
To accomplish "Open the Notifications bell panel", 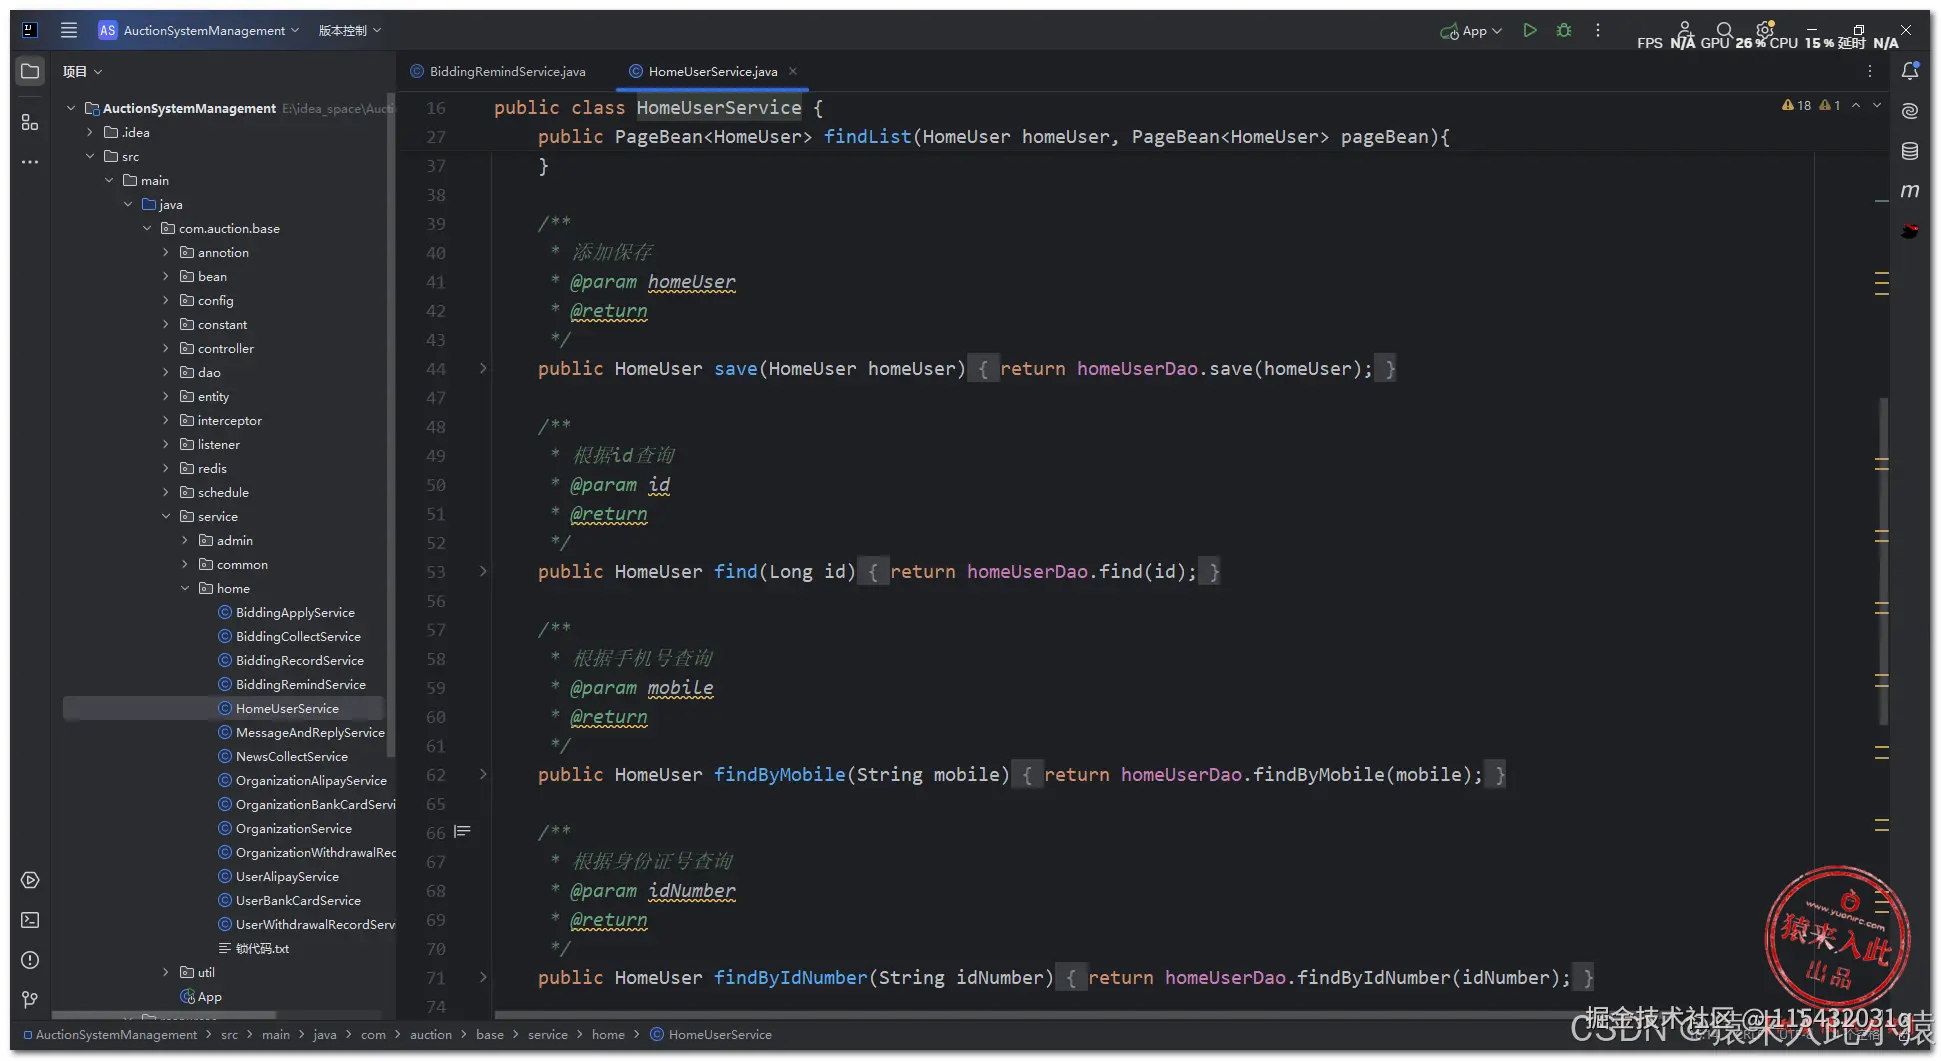I will (x=1910, y=71).
